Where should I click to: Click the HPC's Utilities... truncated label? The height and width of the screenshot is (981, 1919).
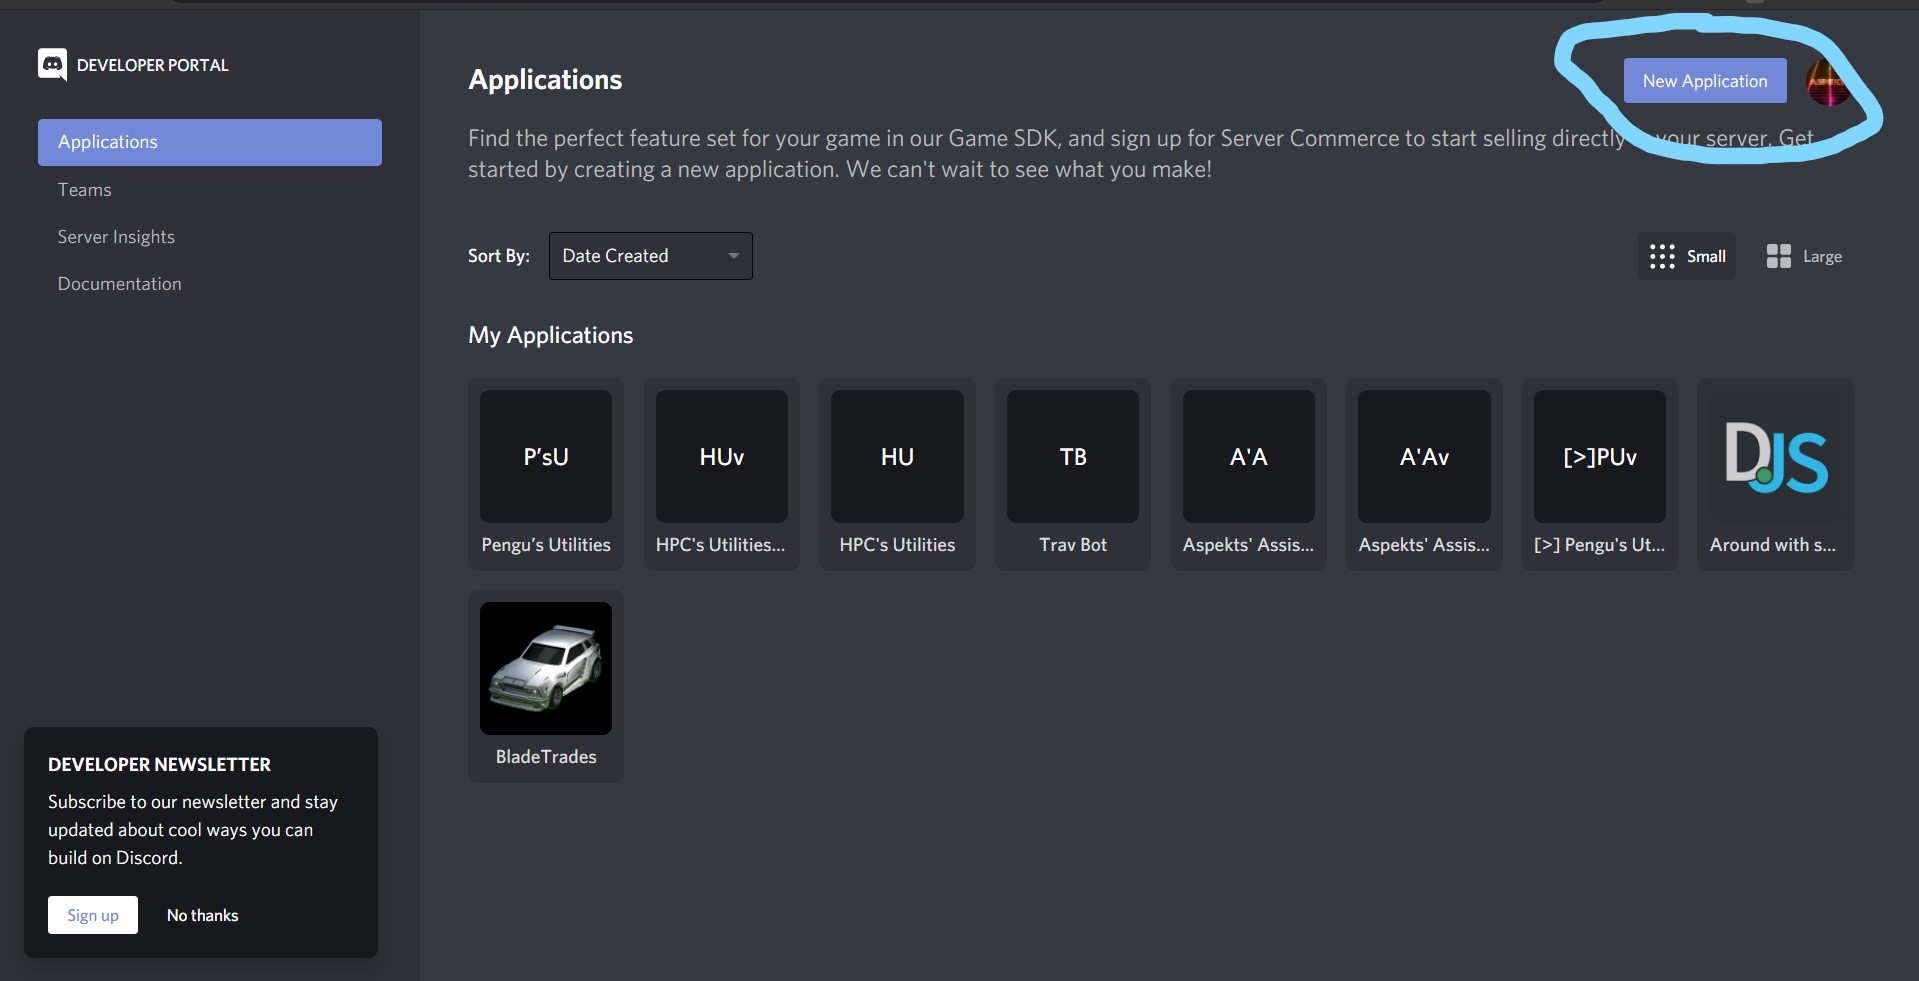(x=721, y=545)
